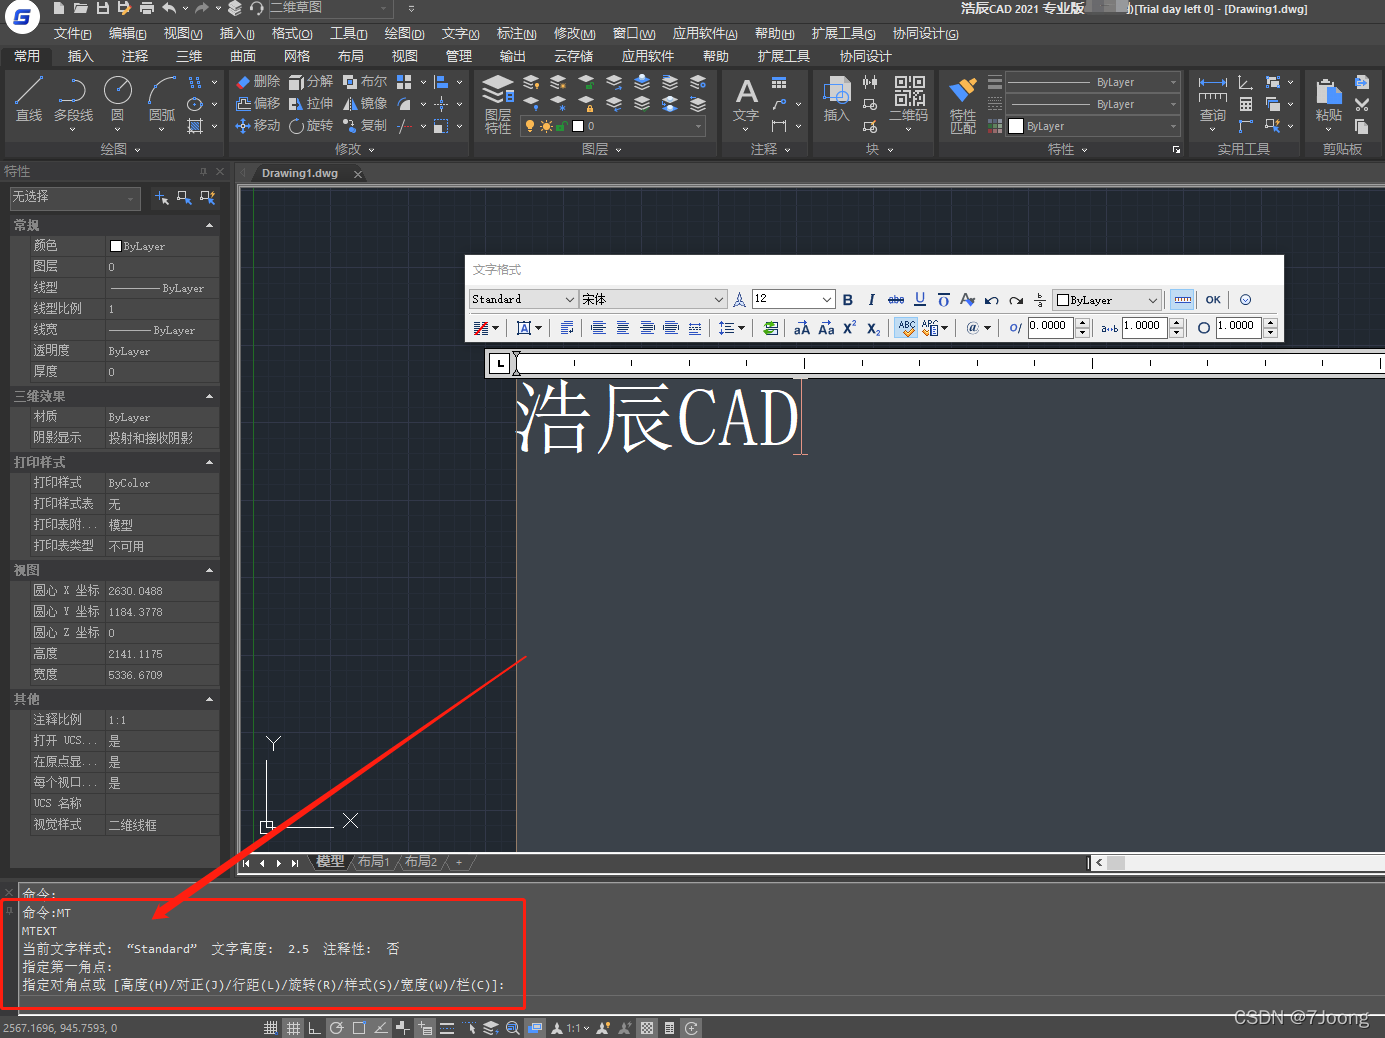Select the 圆 circle tool
Viewport: 1385px width, 1038px height.
117,99
